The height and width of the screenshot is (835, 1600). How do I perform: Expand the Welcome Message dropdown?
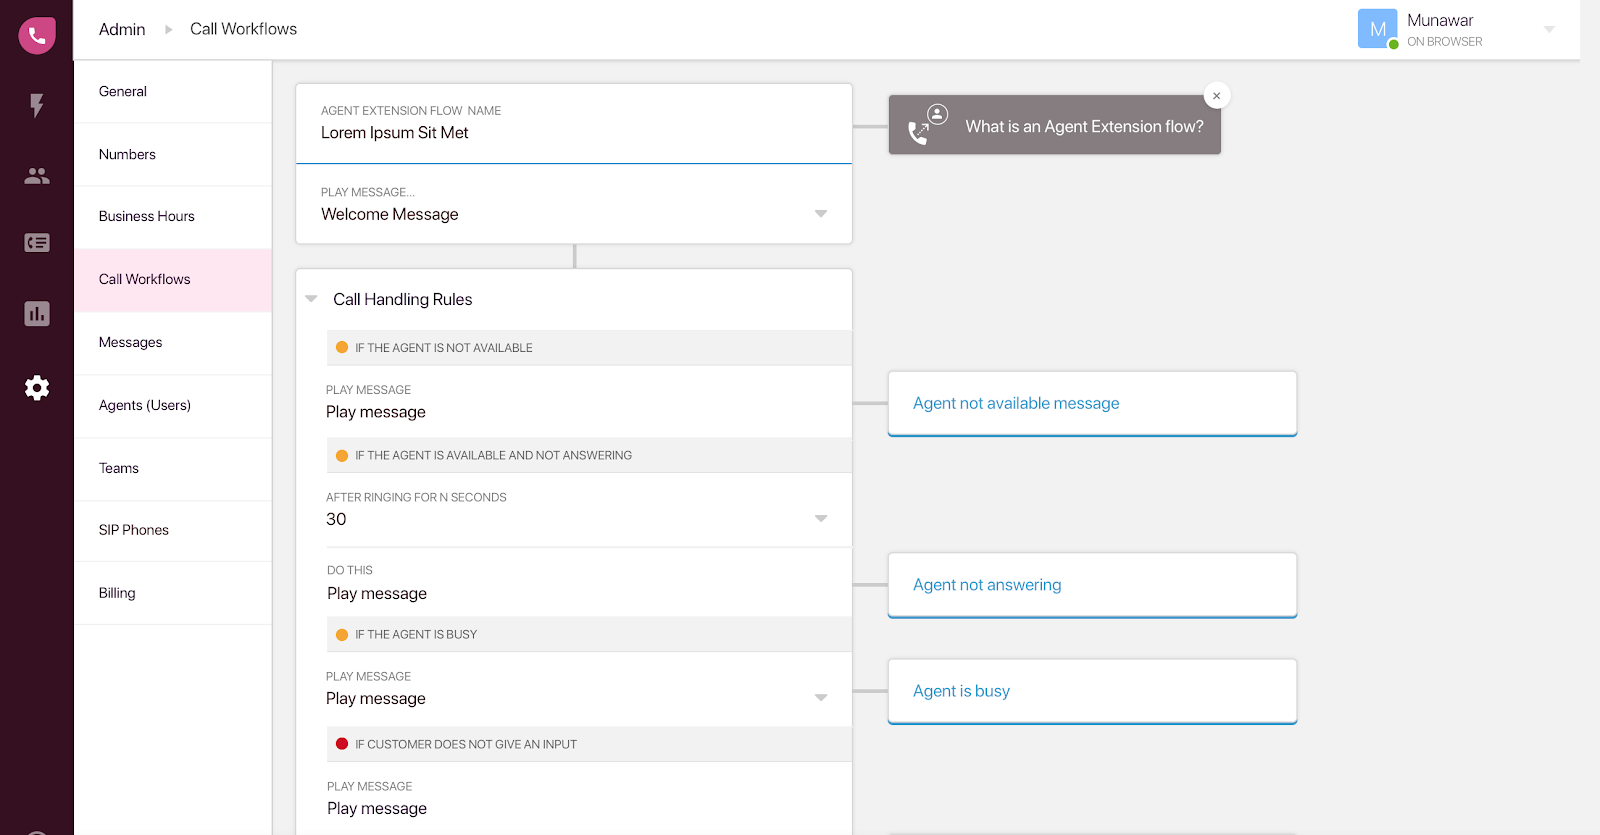[820, 214]
